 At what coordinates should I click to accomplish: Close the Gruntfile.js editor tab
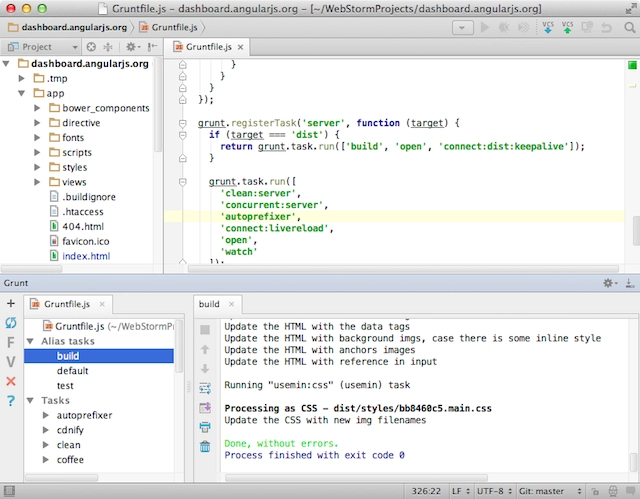coord(241,47)
